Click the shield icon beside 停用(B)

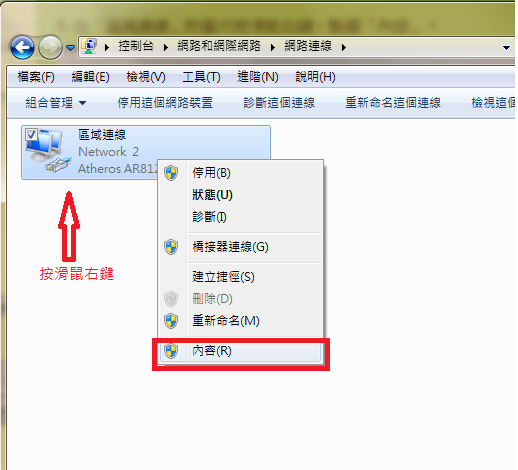click(x=171, y=173)
